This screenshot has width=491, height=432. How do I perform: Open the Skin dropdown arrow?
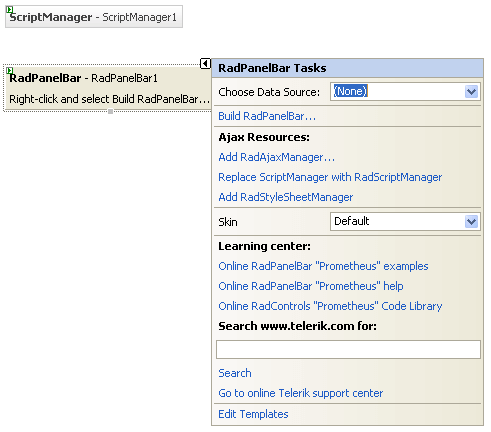point(471,221)
